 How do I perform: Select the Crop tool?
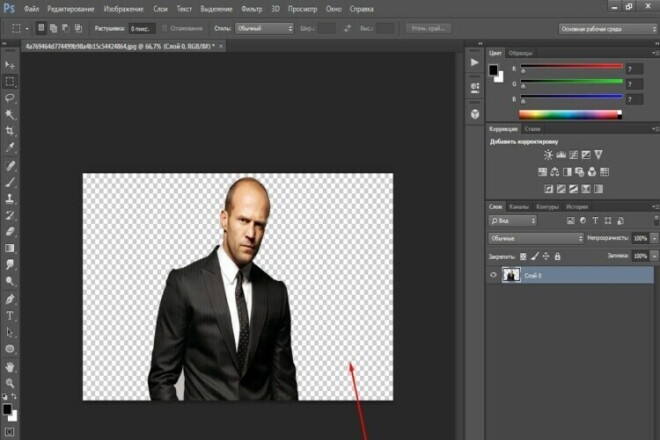tap(10, 131)
